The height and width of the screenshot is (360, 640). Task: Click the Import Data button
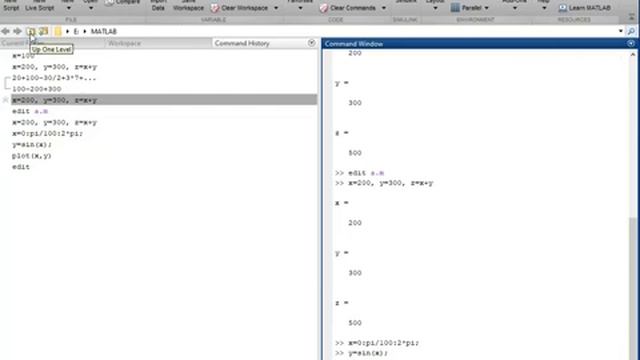coord(158,5)
